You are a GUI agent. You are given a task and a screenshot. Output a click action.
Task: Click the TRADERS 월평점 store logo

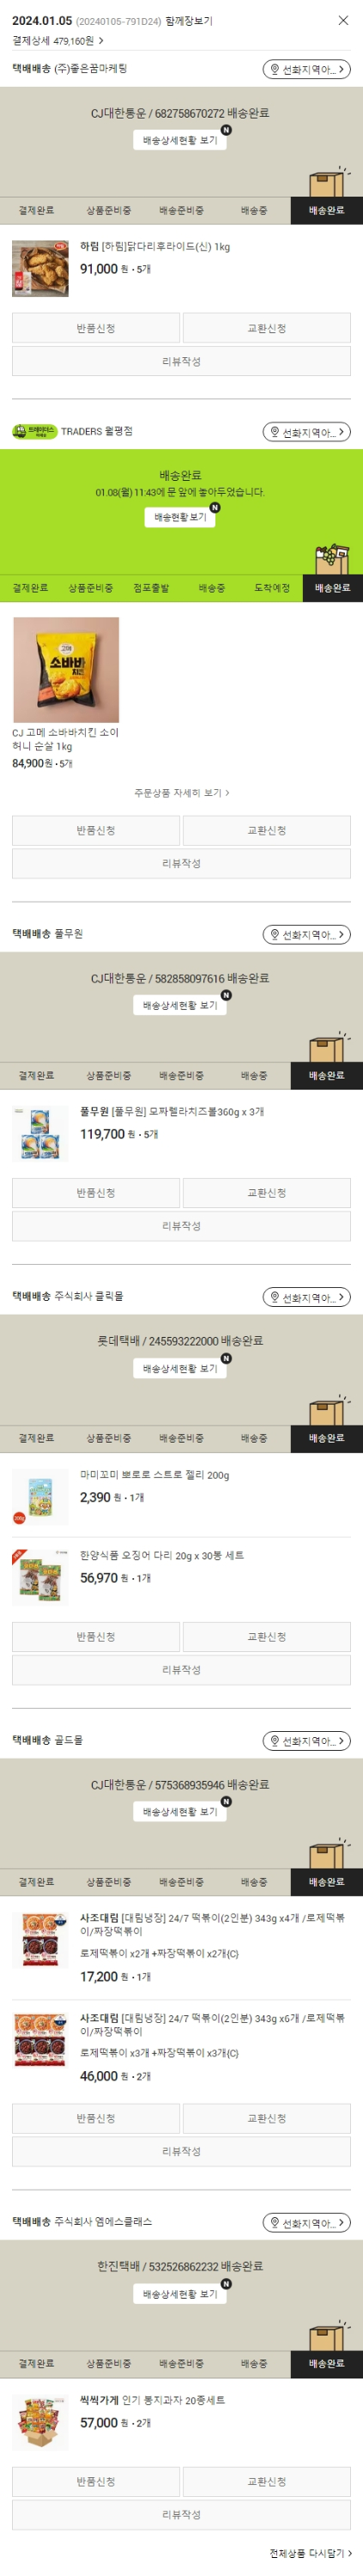(x=34, y=431)
